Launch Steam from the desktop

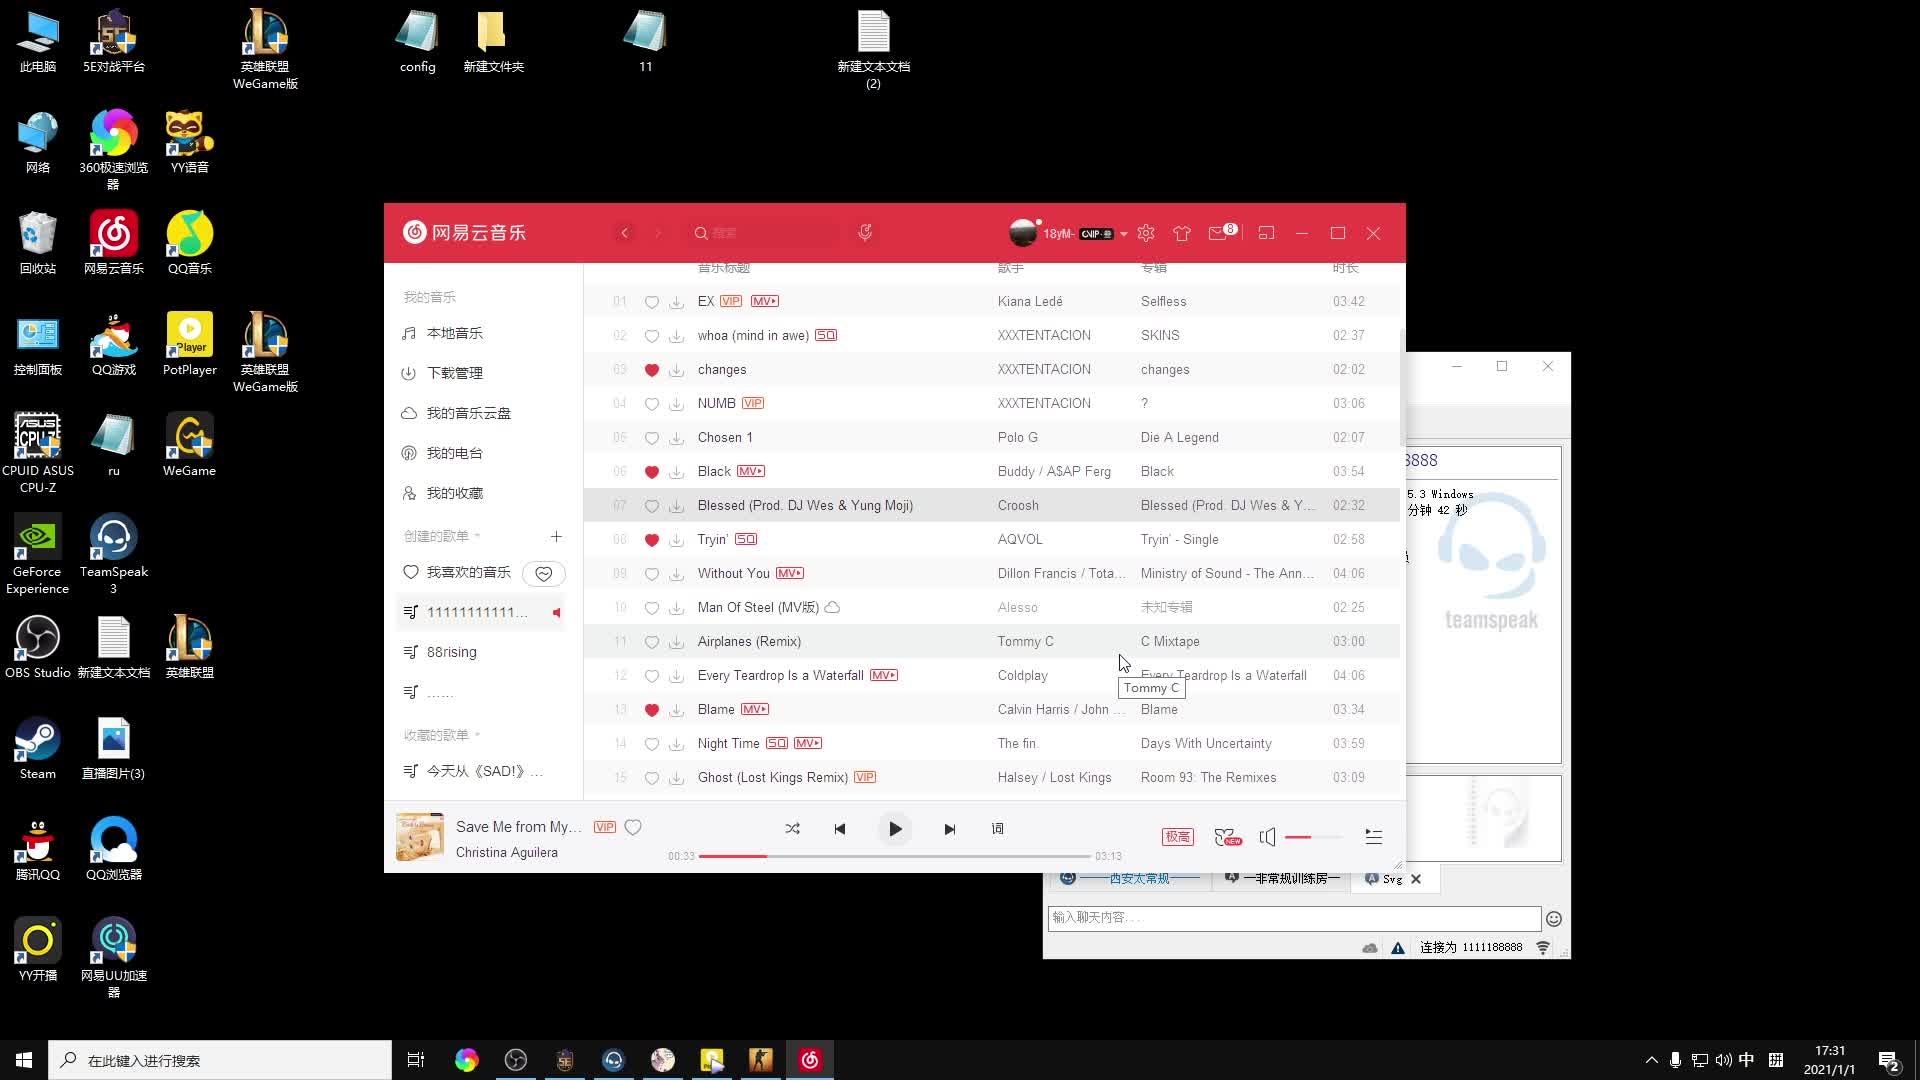click(x=38, y=749)
